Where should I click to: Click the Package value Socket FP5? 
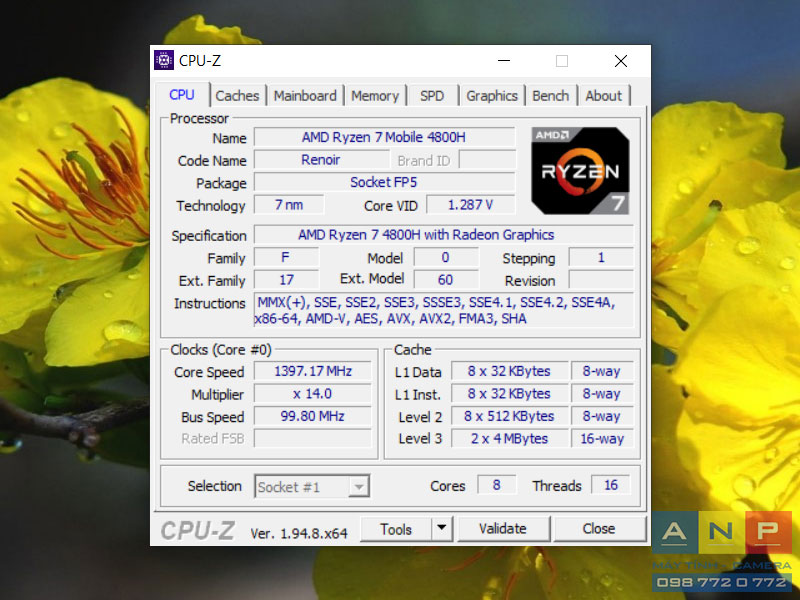384,182
